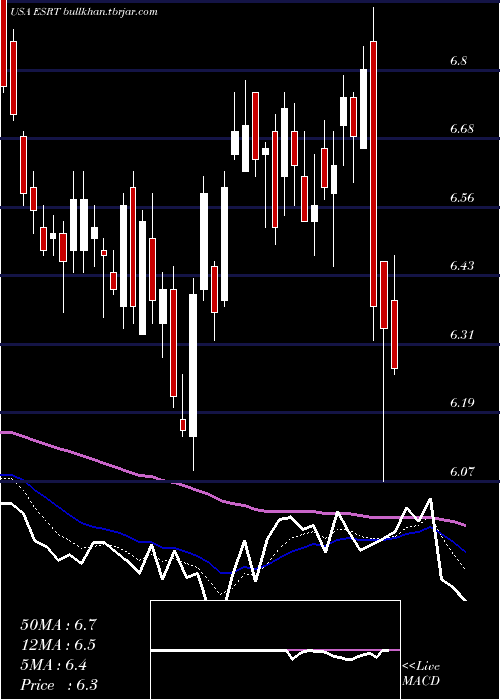Select the 6.19 price axis label
Screen dimensions: 500x700
coord(461,403)
